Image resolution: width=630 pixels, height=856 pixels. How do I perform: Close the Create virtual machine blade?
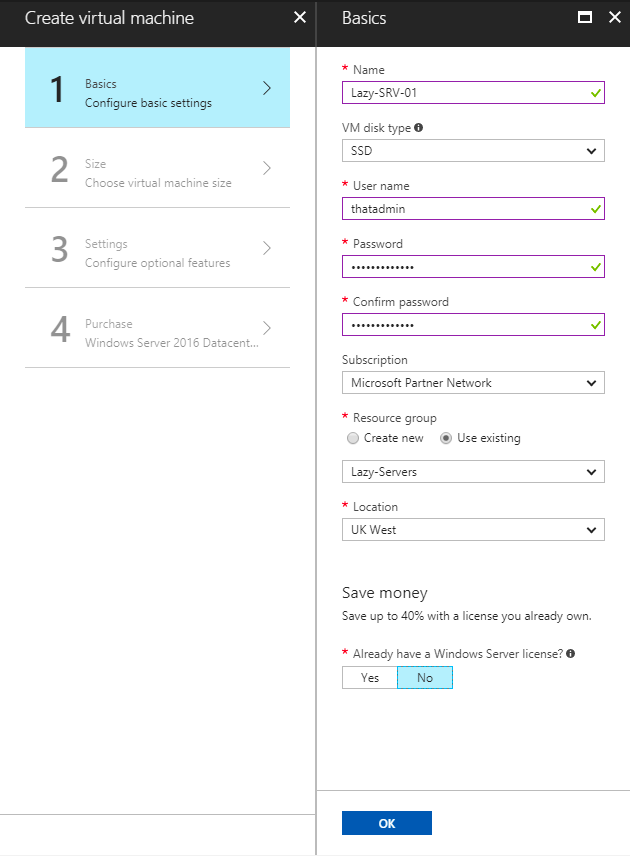[x=300, y=18]
